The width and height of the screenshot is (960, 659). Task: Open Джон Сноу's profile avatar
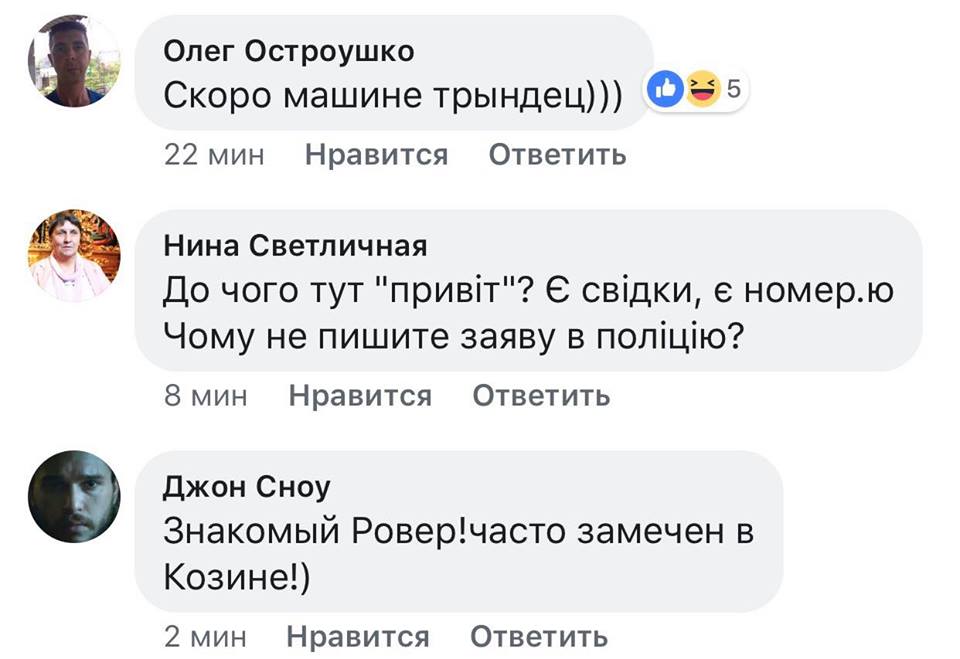(x=73, y=497)
